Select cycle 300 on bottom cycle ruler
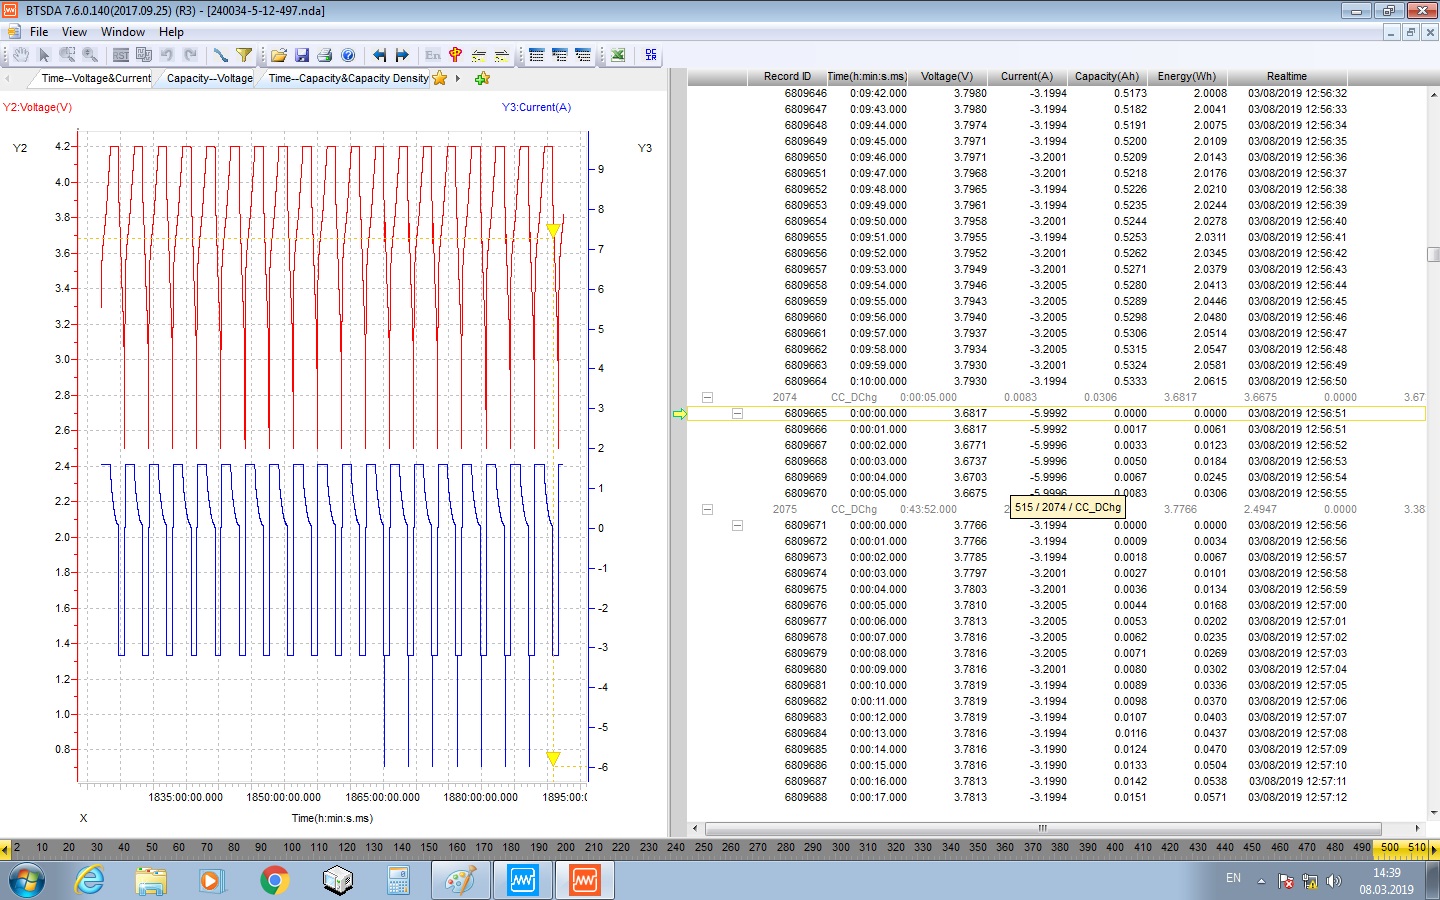The image size is (1440, 900). [x=840, y=847]
